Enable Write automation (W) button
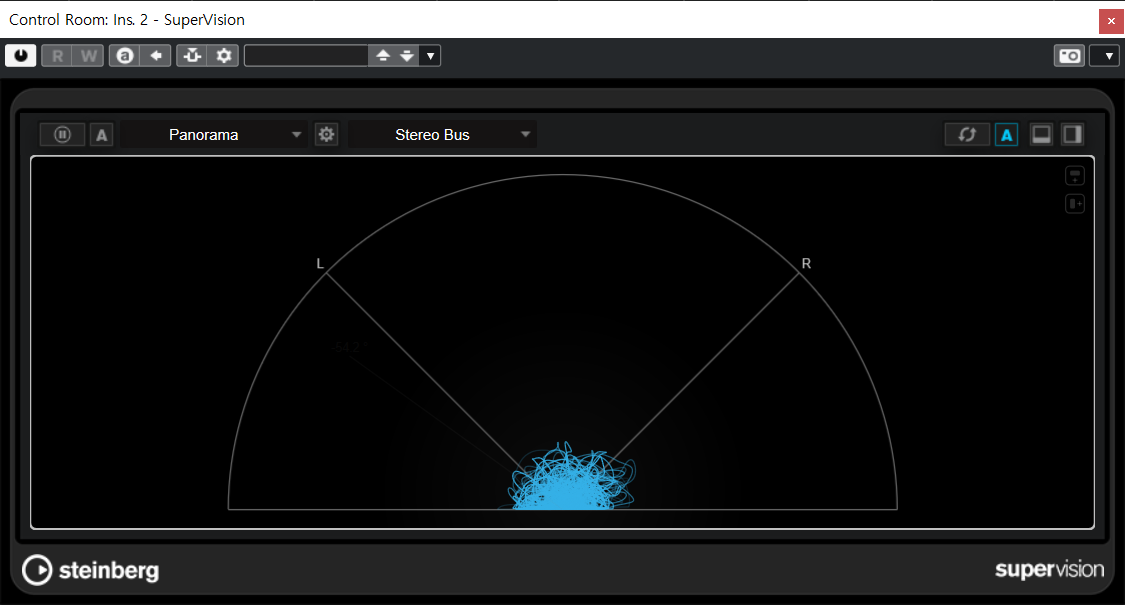1125x605 pixels. [x=89, y=56]
